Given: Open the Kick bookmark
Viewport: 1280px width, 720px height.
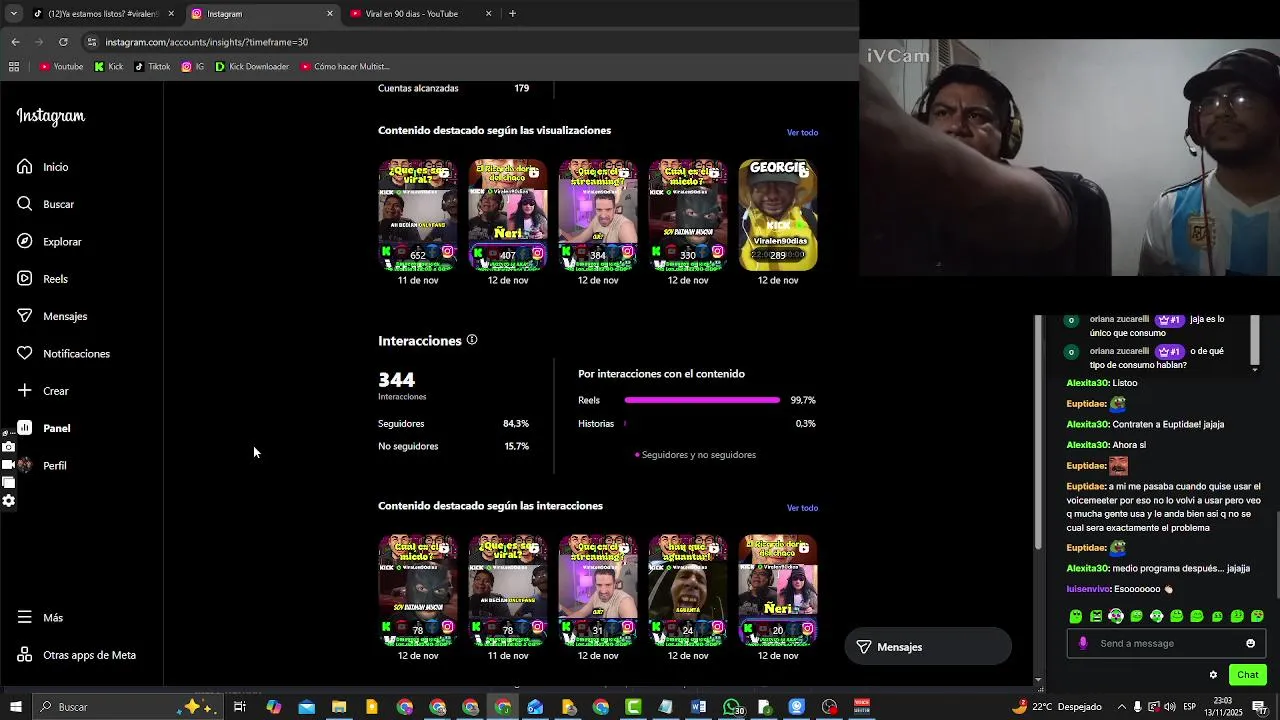Looking at the screenshot, I should click(x=109, y=67).
